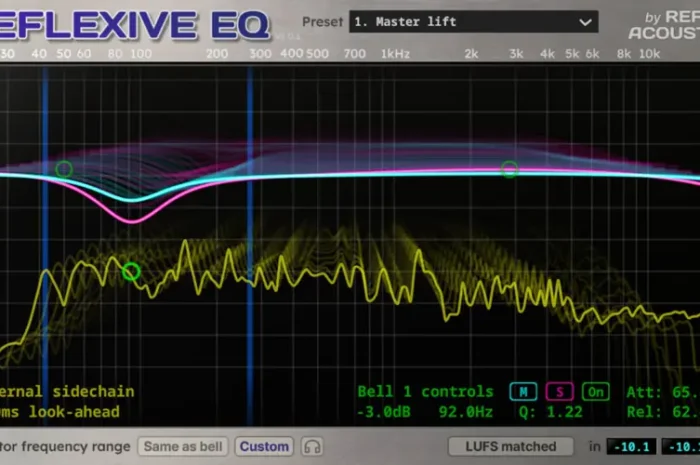This screenshot has width=700, height=465.
Task: Toggle the magenta S (side) button
Action: [x=559, y=392]
